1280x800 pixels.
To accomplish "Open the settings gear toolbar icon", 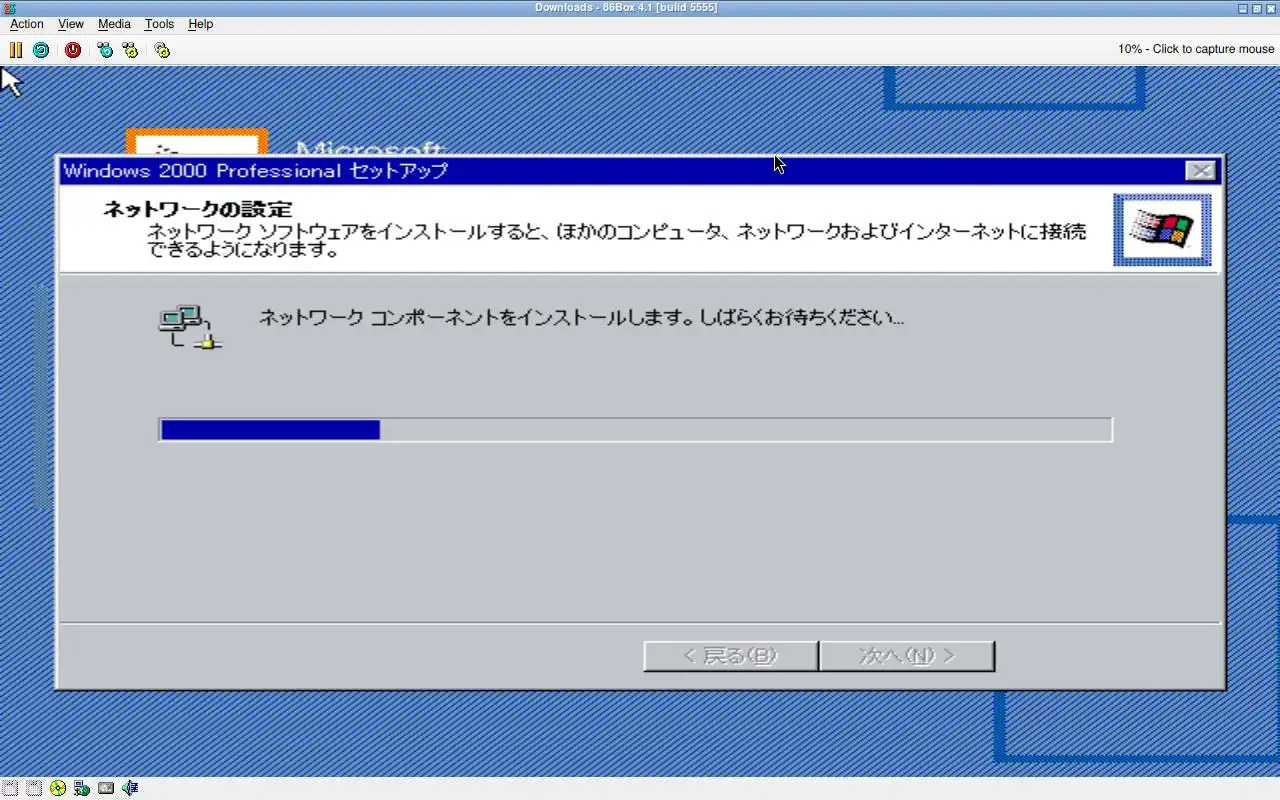I will tap(162, 49).
